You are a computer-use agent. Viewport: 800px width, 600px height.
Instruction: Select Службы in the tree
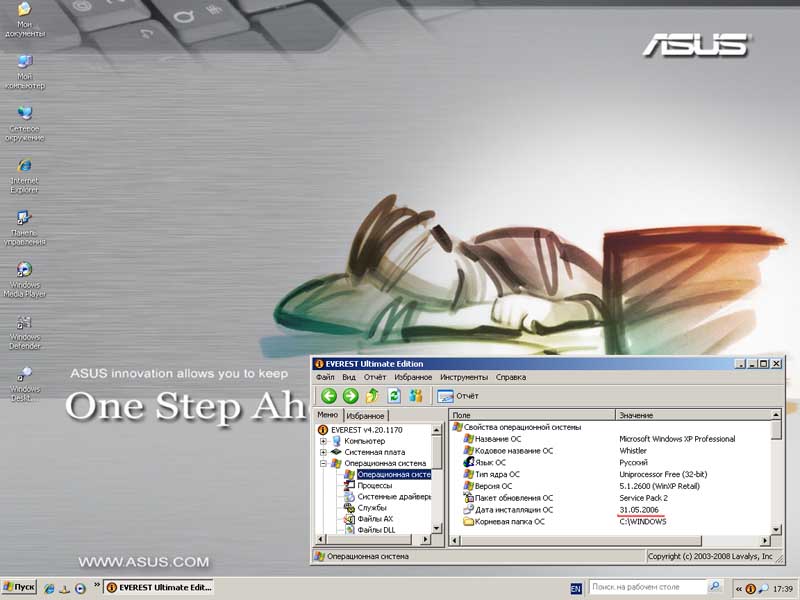[372, 508]
